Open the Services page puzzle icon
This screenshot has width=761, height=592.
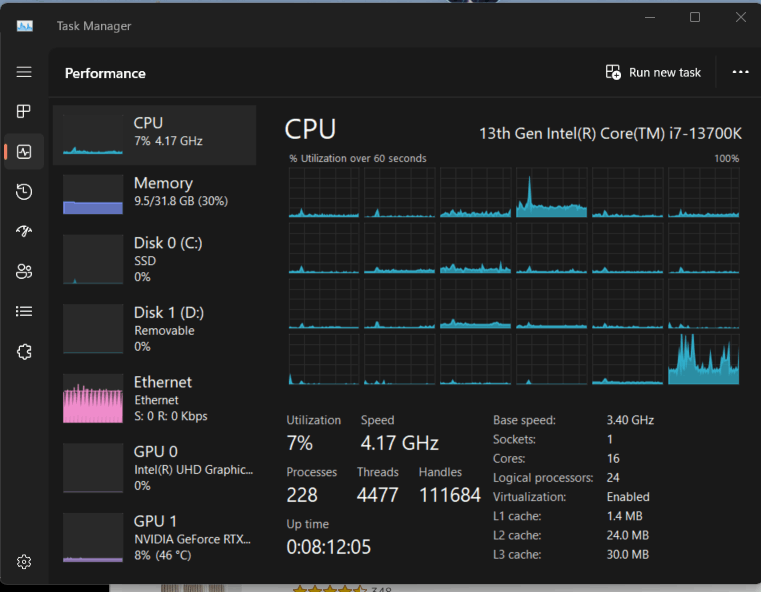pos(24,351)
